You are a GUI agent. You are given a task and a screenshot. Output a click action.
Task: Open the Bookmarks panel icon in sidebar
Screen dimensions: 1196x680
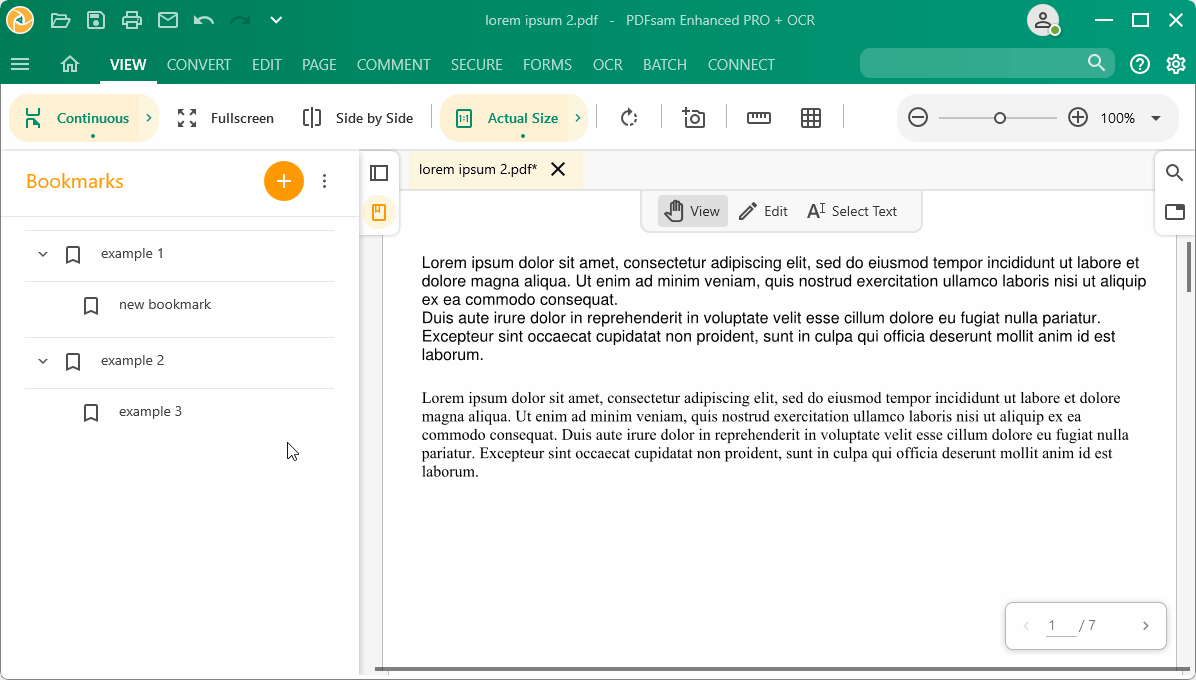click(379, 213)
